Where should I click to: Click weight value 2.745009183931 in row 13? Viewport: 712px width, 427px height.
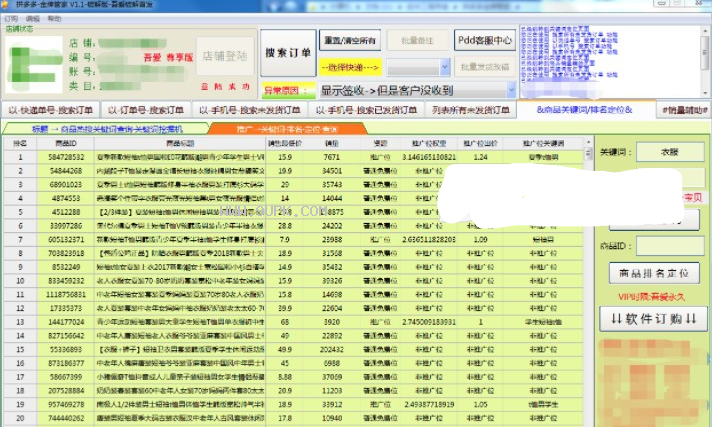coord(429,322)
